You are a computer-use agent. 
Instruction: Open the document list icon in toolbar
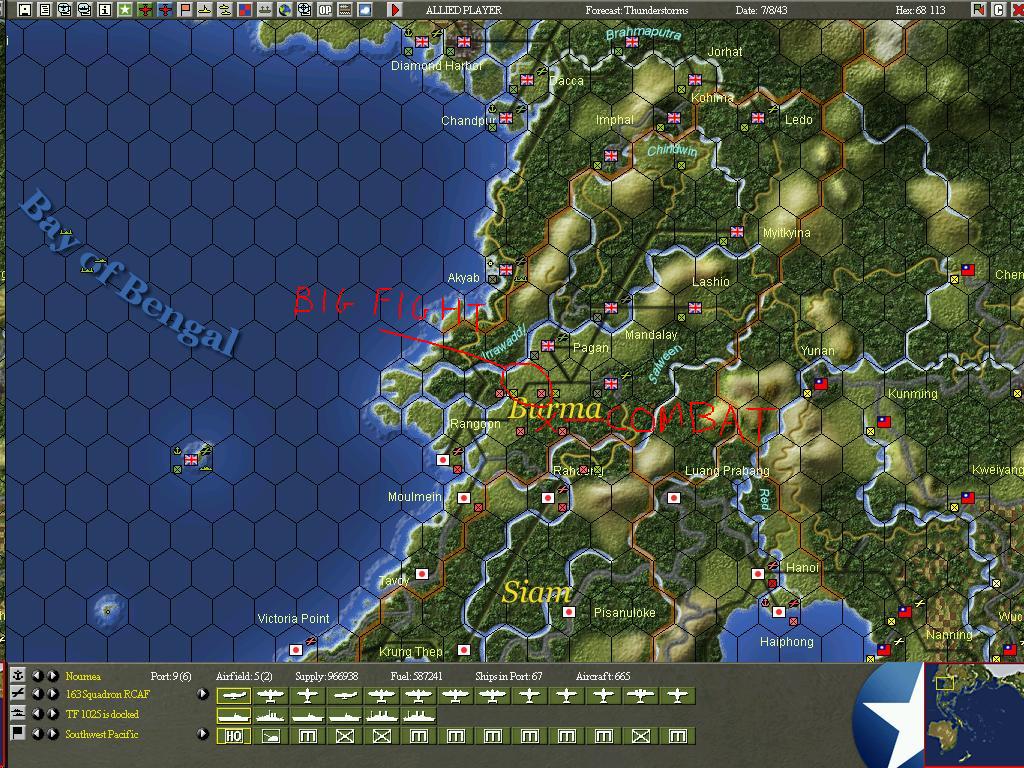click(x=44, y=10)
